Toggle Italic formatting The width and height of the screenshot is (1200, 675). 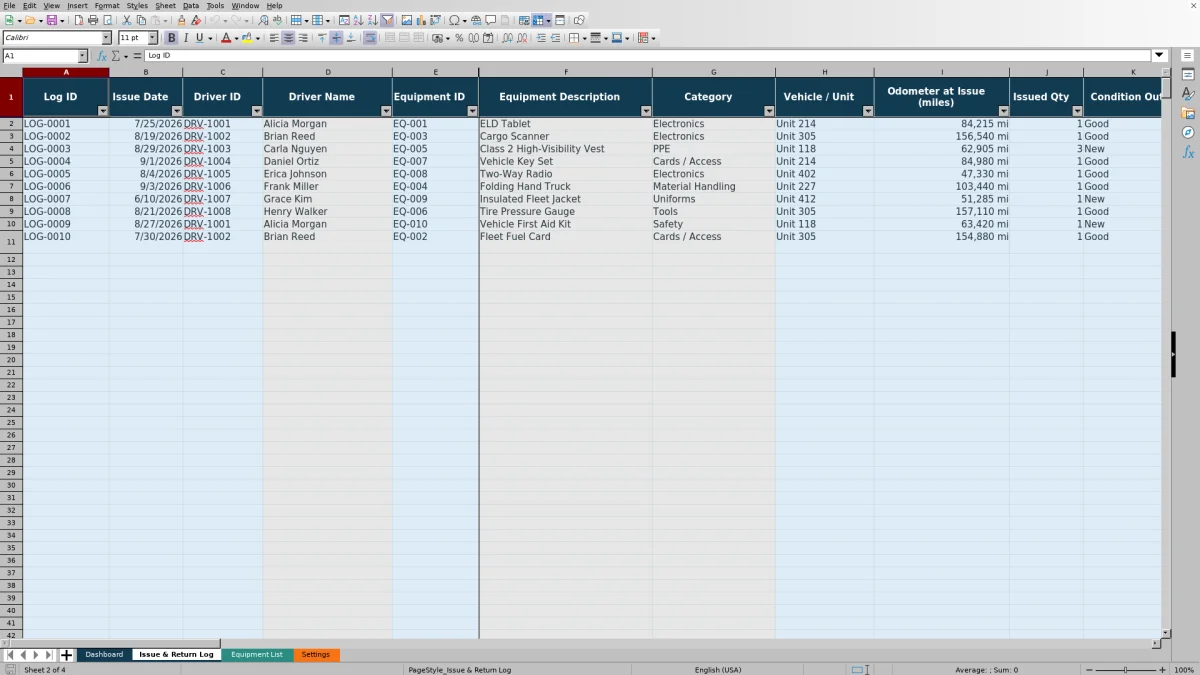pyautogui.click(x=185, y=38)
